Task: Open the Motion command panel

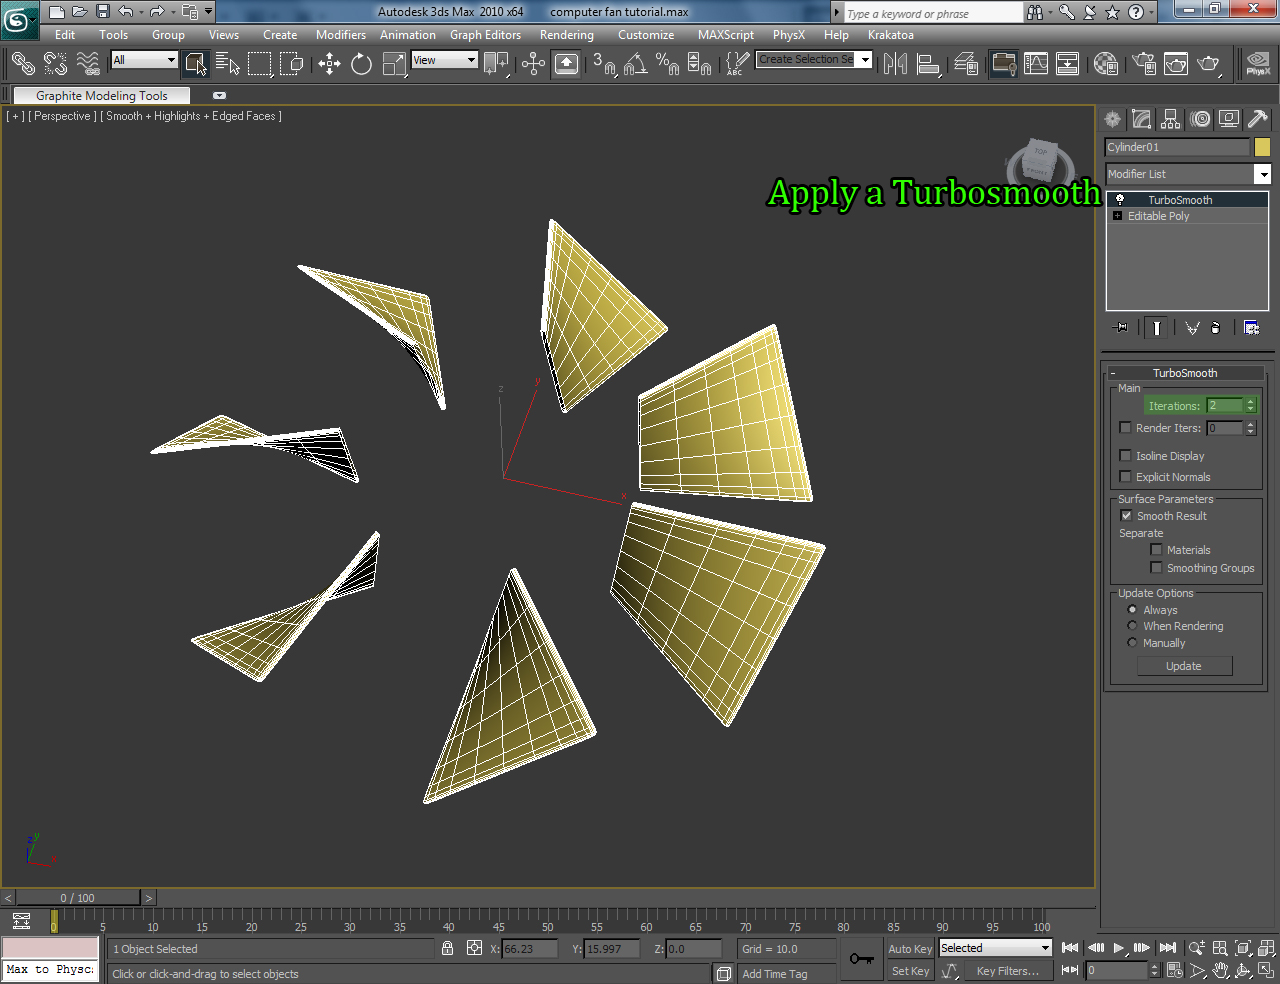Action: [x=1200, y=119]
